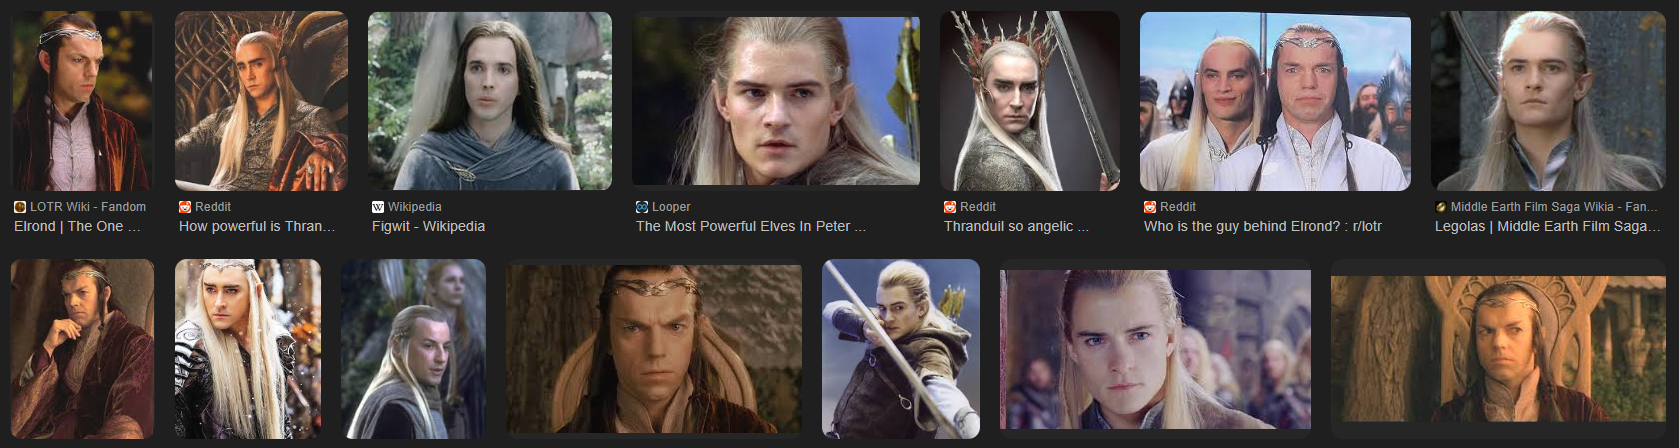
Task: Select the Looper close-up elf face thumbnail
Action: 776,100
